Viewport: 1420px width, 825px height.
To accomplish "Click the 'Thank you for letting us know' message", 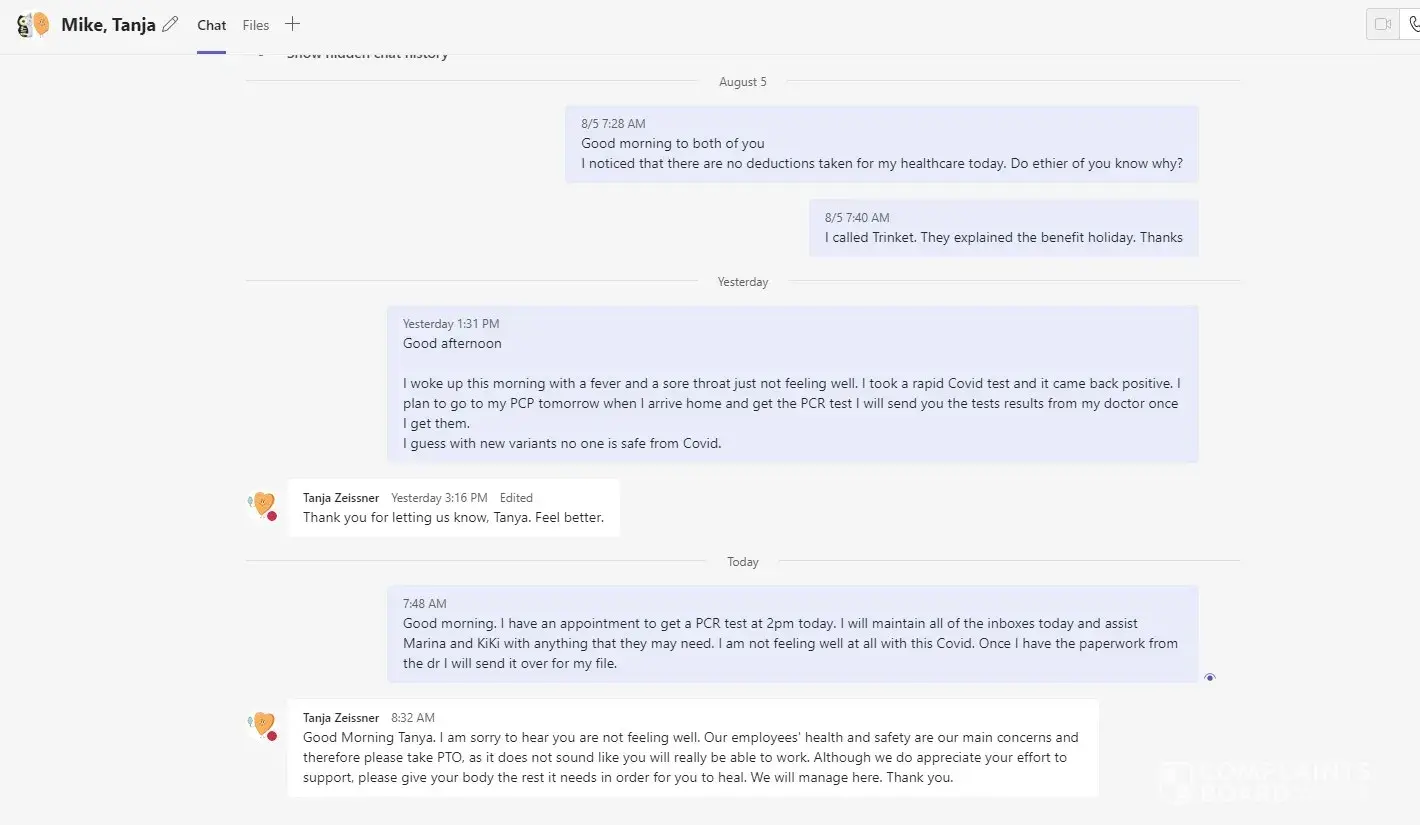I will 453,518.
